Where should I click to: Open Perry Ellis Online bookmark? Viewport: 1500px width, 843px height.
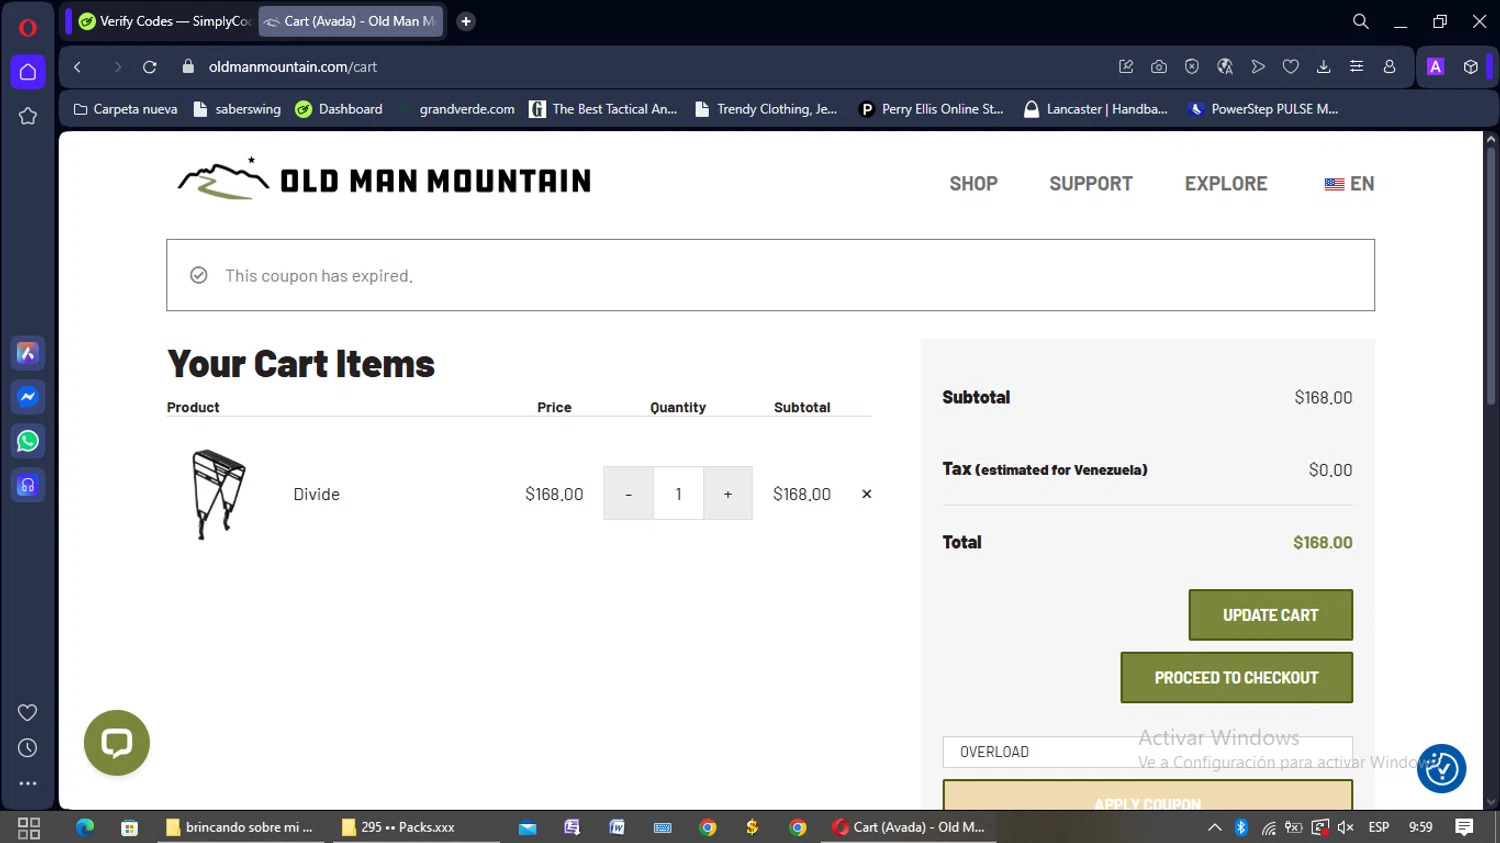(932, 109)
